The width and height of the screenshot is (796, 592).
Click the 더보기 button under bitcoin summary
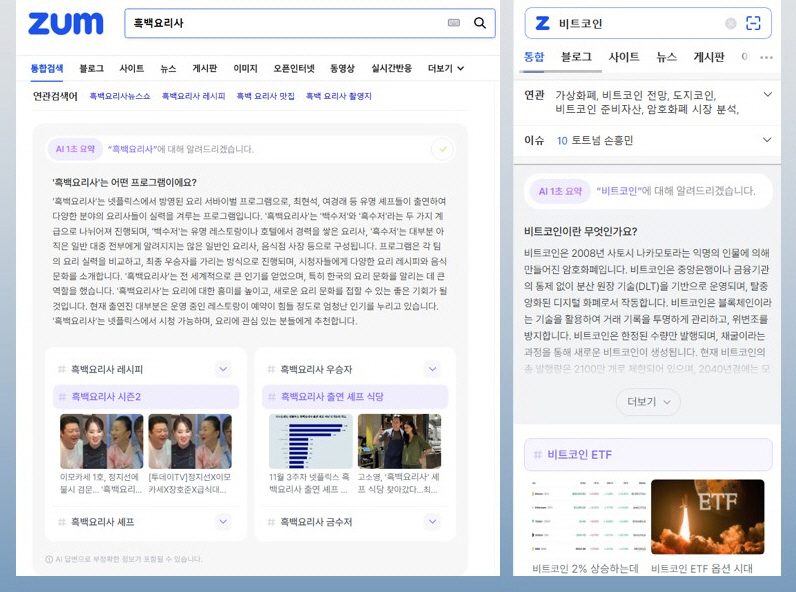648,402
